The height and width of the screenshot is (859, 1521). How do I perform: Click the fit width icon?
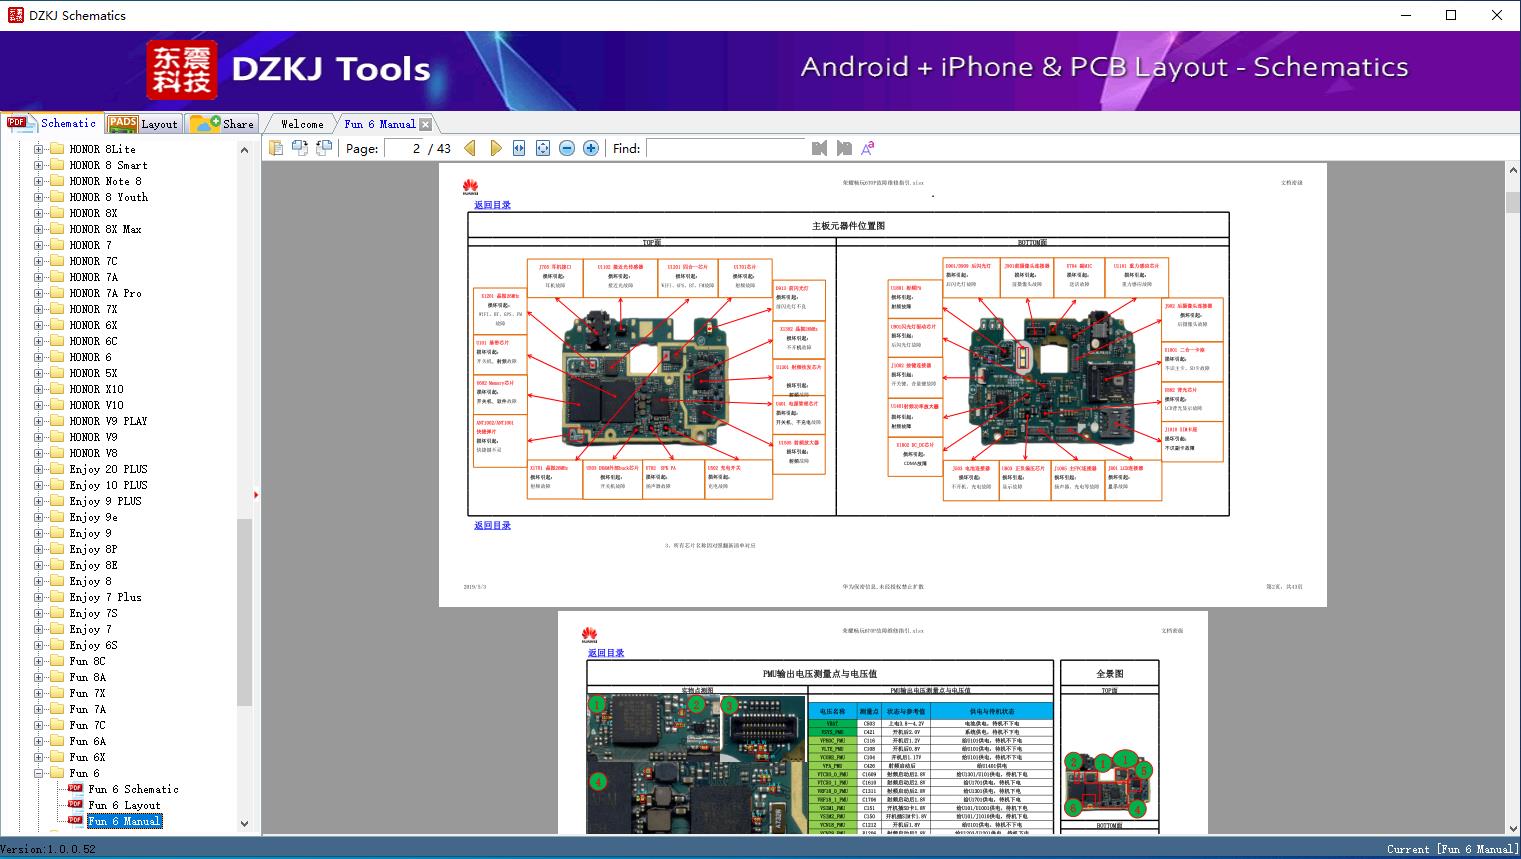coord(519,148)
